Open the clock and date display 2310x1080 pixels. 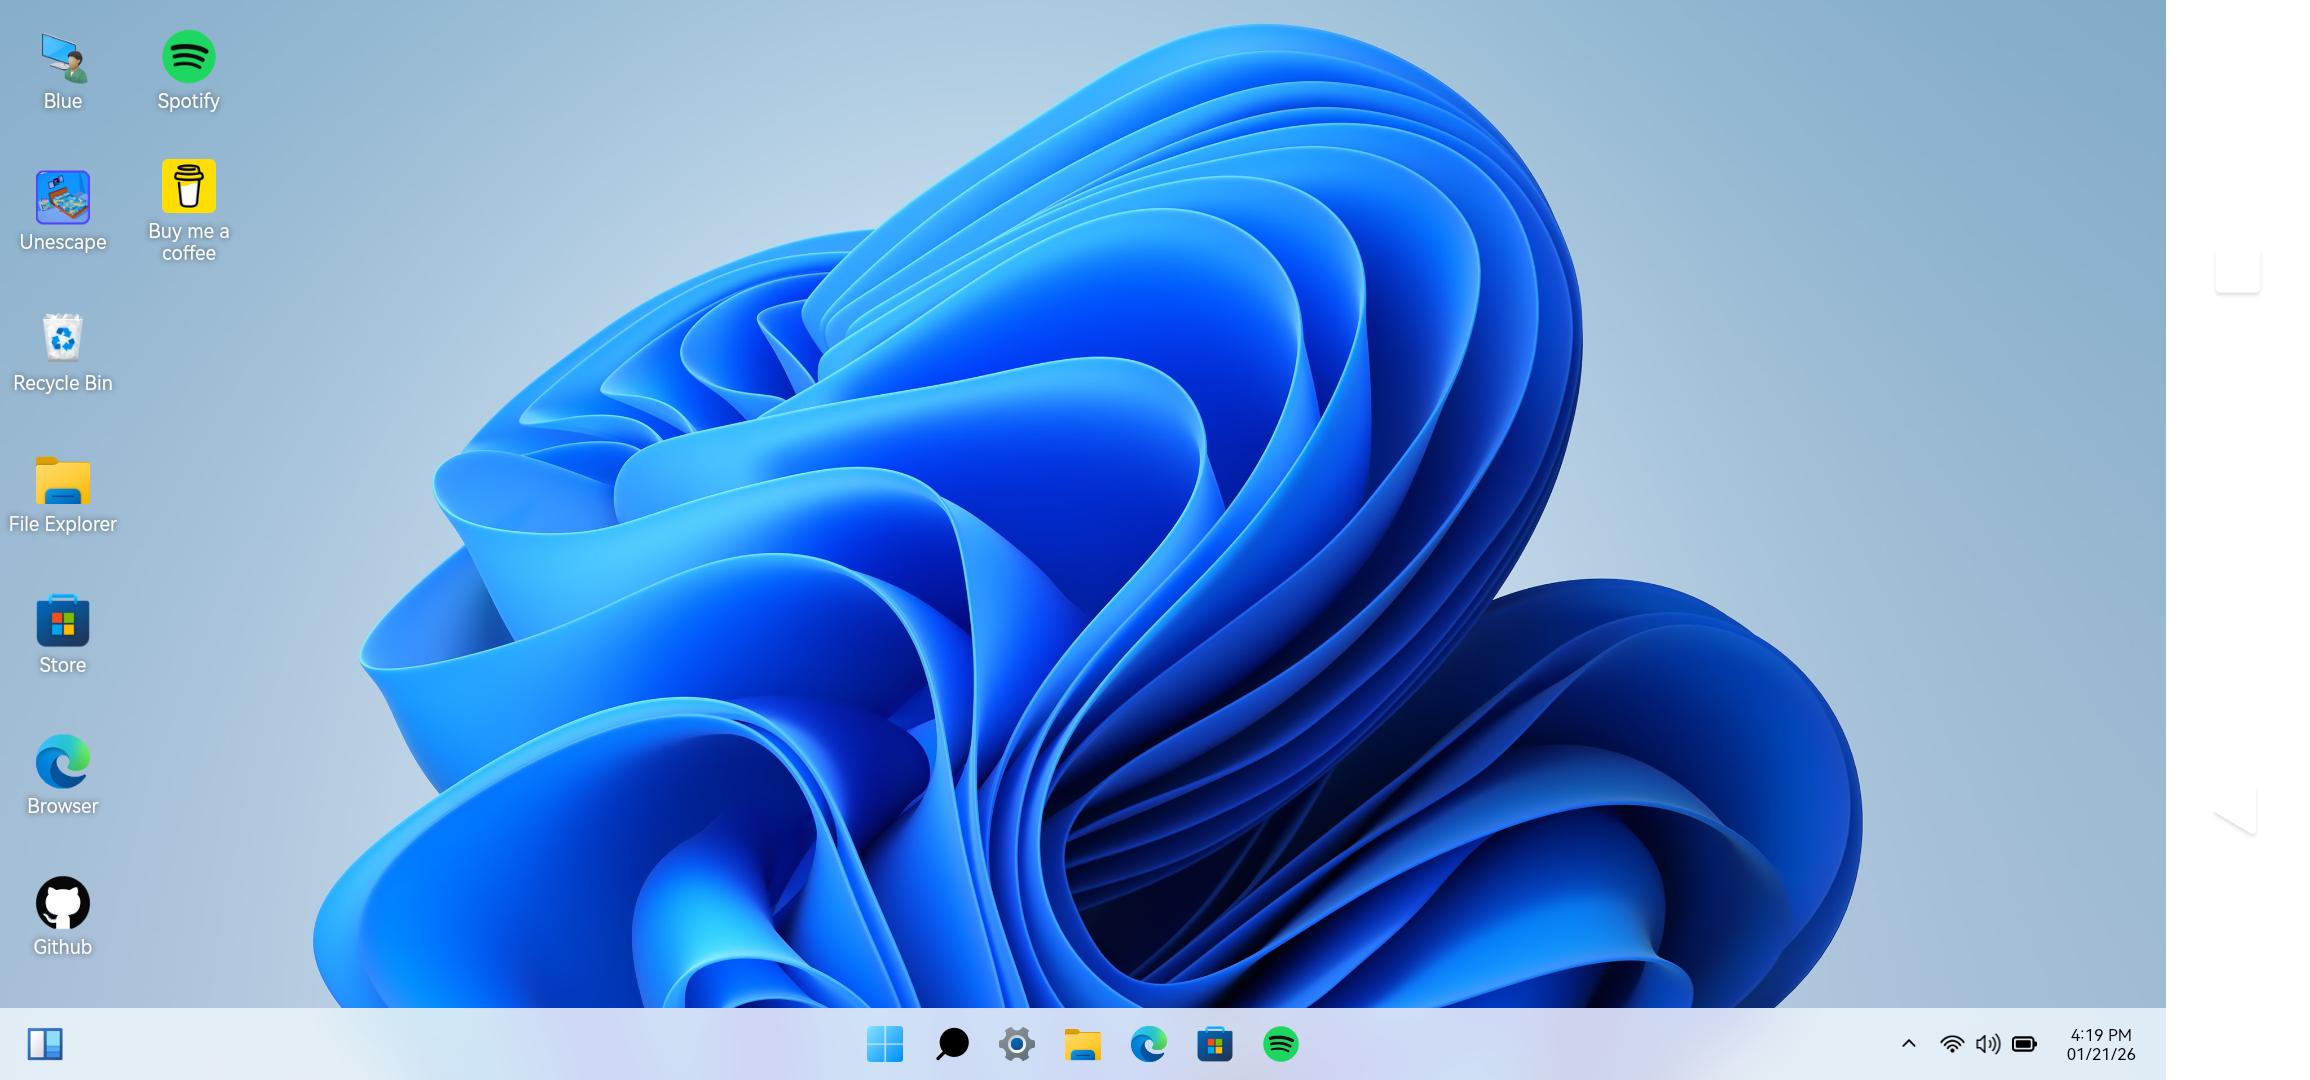click(2100, 1044)
